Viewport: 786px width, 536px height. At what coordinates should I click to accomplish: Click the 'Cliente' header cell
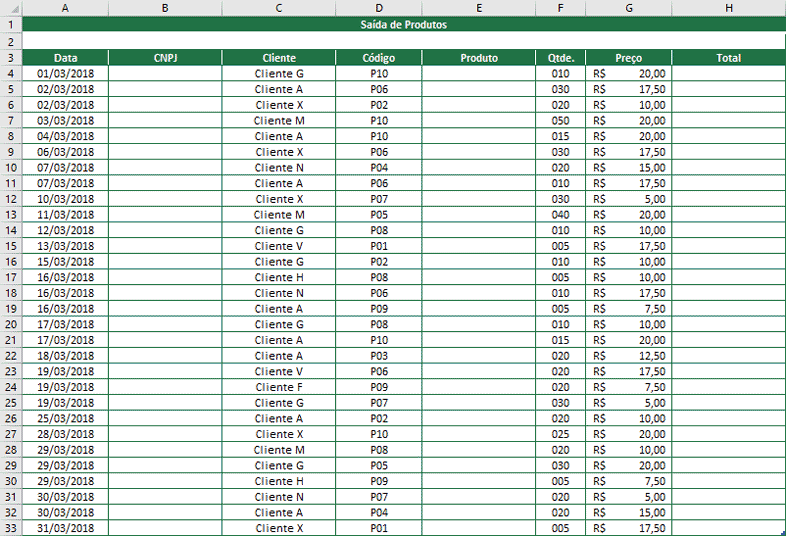pyautogui.click(x=279, y=58)
